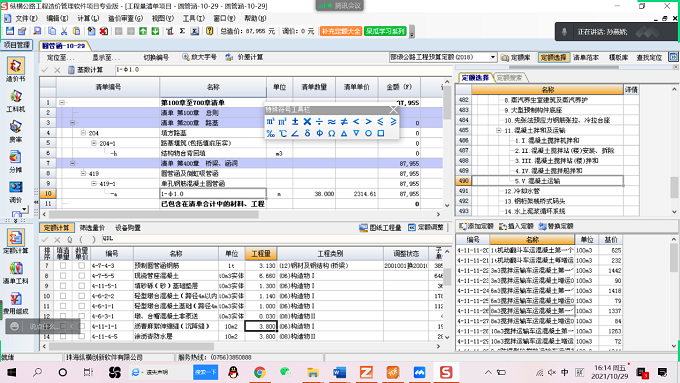Tick 数量单价 checkbox for row 4-11-4-5
Screen dimensions: 680x383
point(82,336)
